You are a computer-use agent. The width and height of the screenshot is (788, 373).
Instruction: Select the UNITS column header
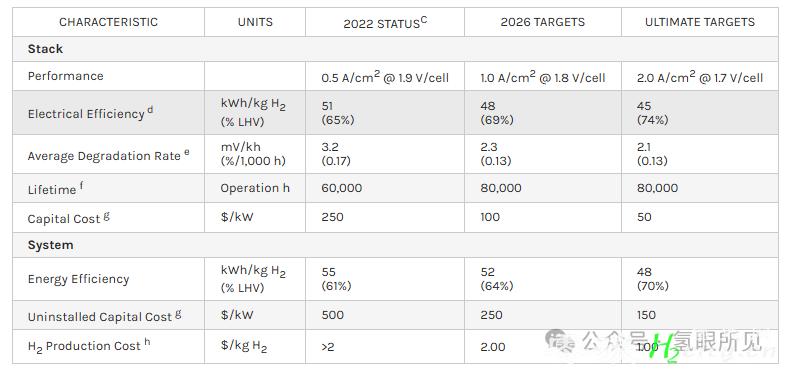point(255,22)
